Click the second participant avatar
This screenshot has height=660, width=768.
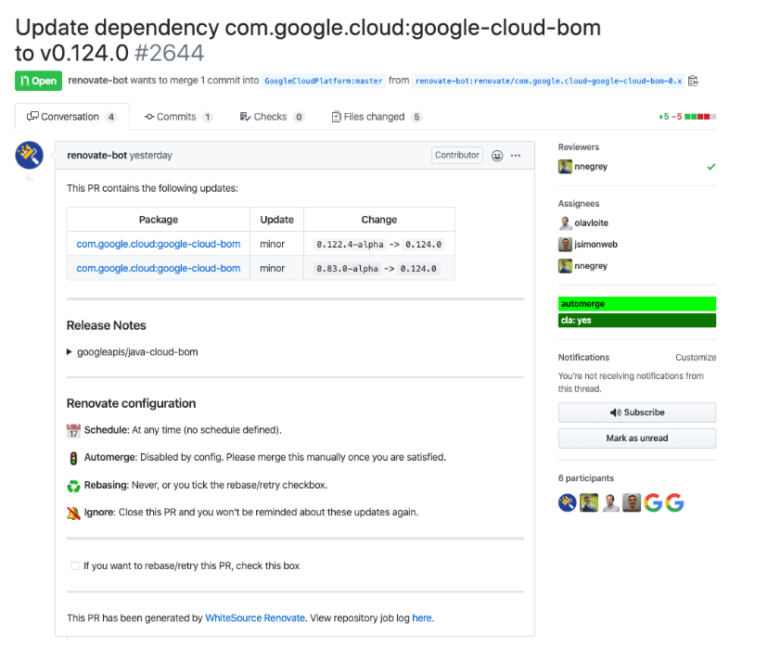pos(589,502)
